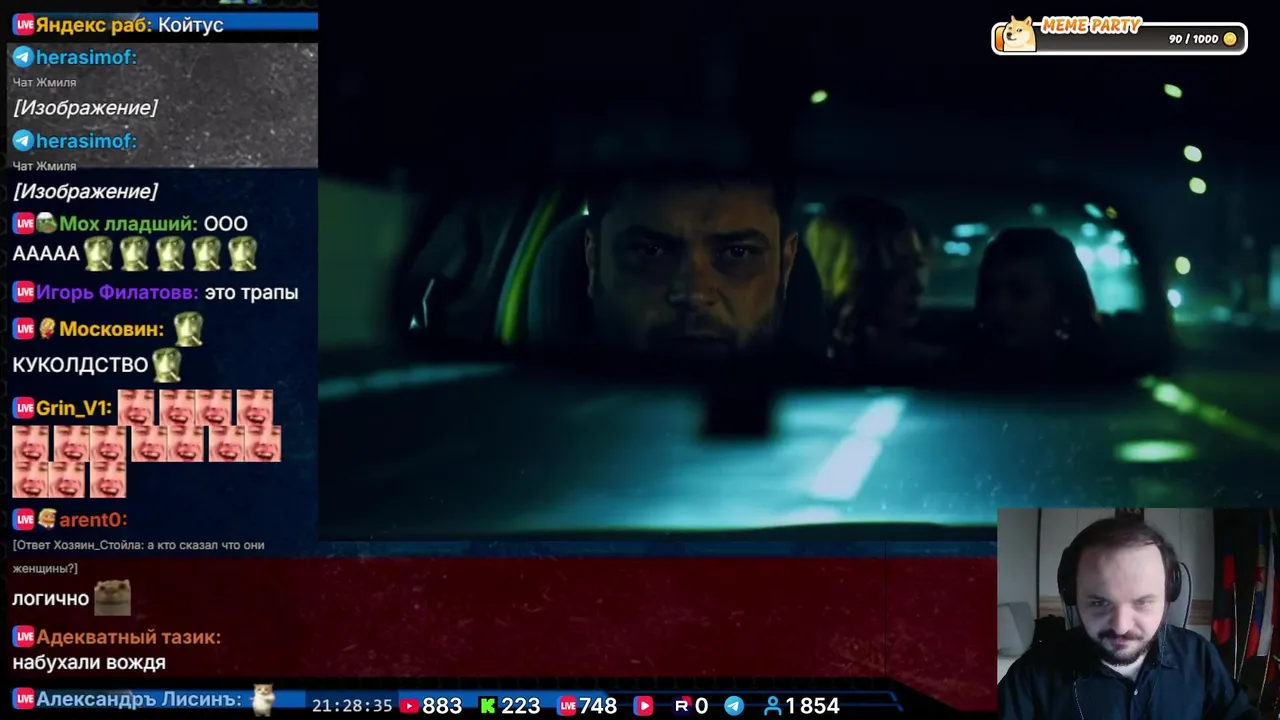Click the '90 / 1000' counter text
The image size is (1280, 720).
click(1193, 39)
